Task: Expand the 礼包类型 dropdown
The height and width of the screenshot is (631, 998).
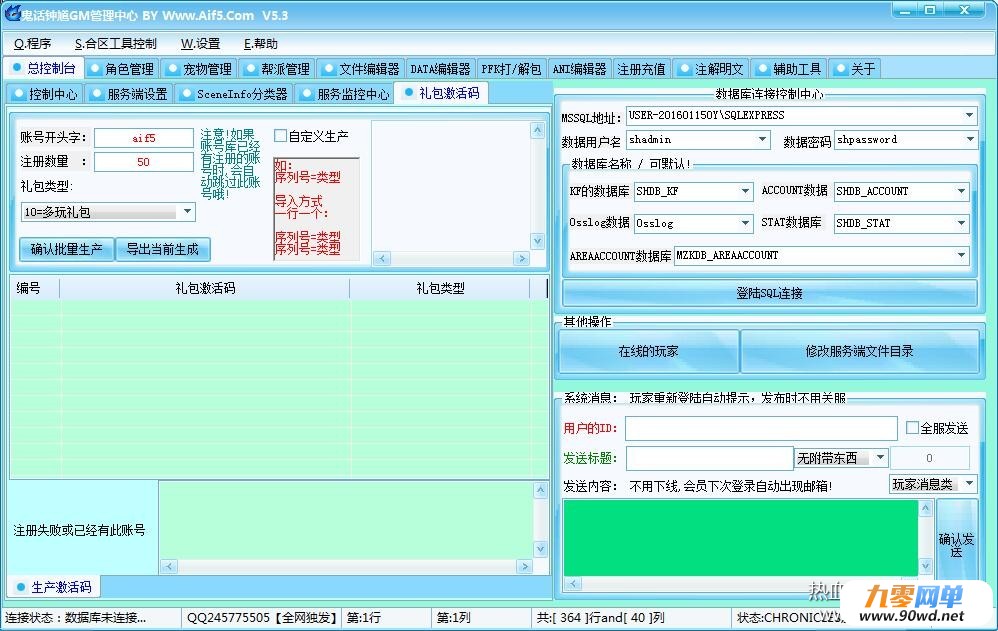Action: coord(187,211)
